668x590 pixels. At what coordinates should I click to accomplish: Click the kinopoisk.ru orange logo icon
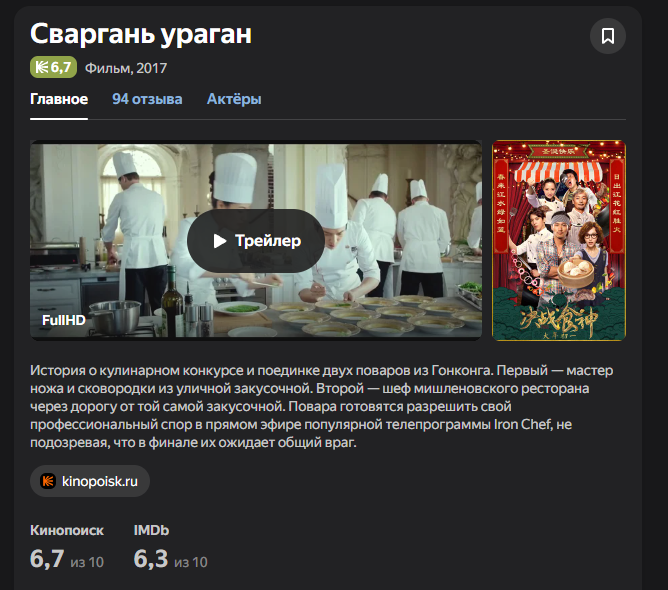point(48,481)
